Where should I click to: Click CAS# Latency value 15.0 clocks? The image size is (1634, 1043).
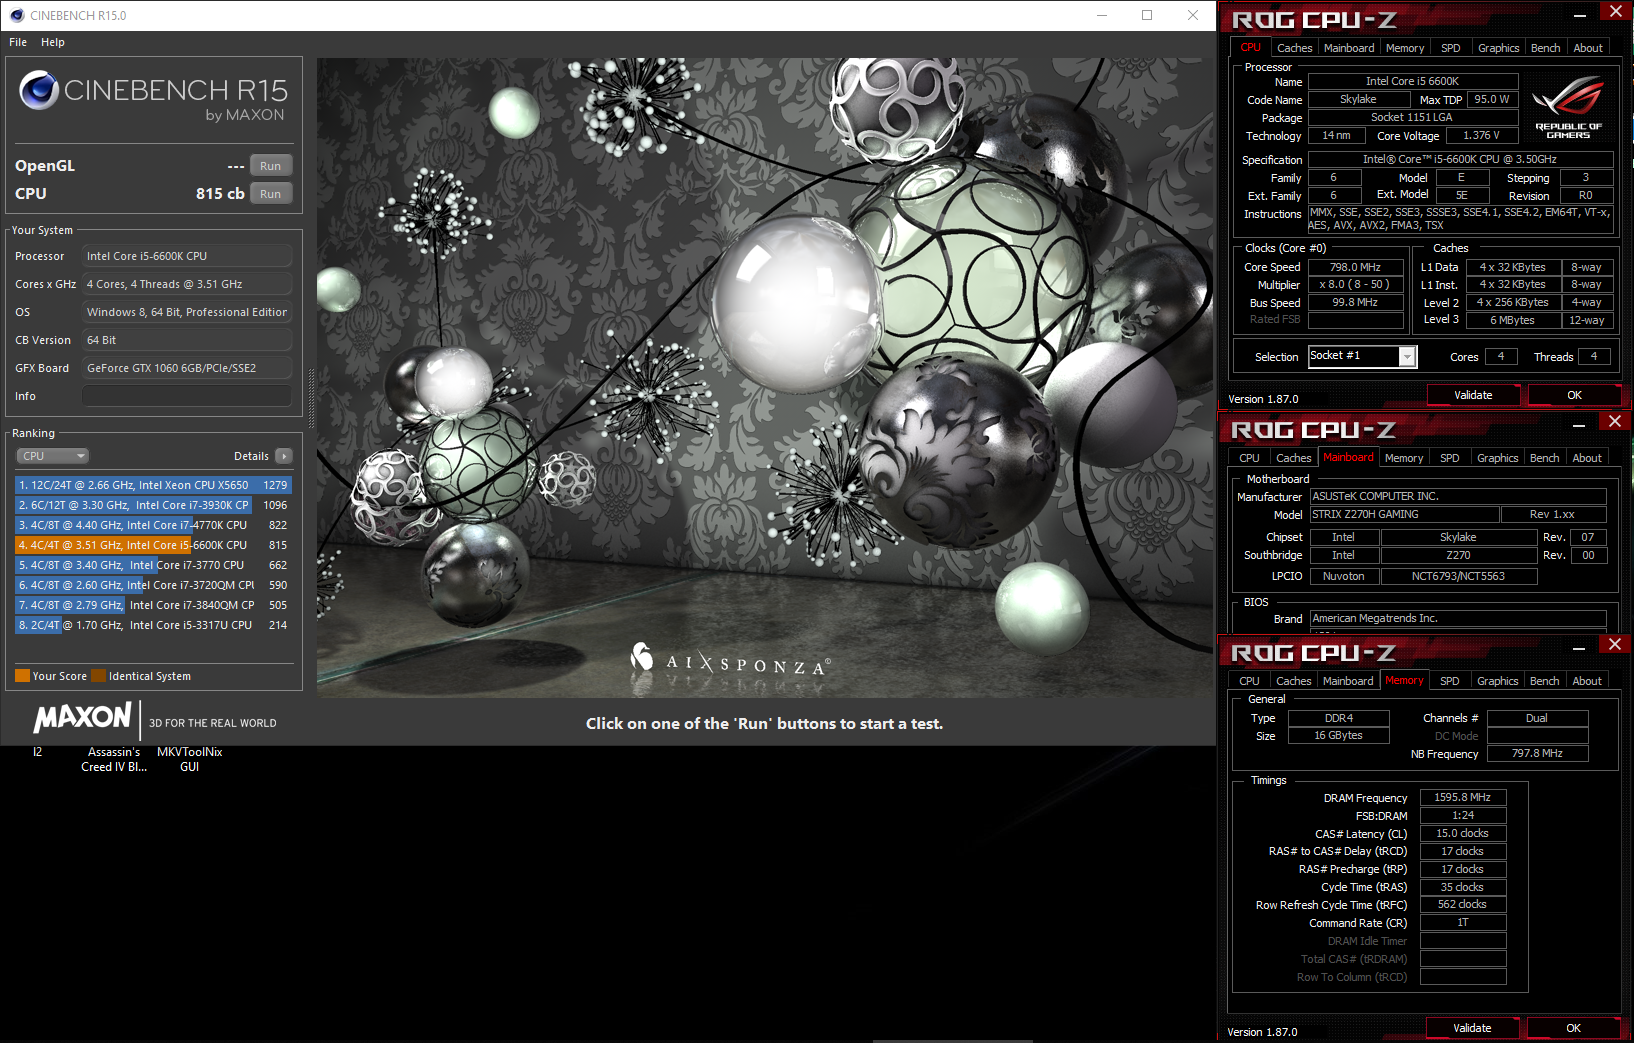[1462, 833]
